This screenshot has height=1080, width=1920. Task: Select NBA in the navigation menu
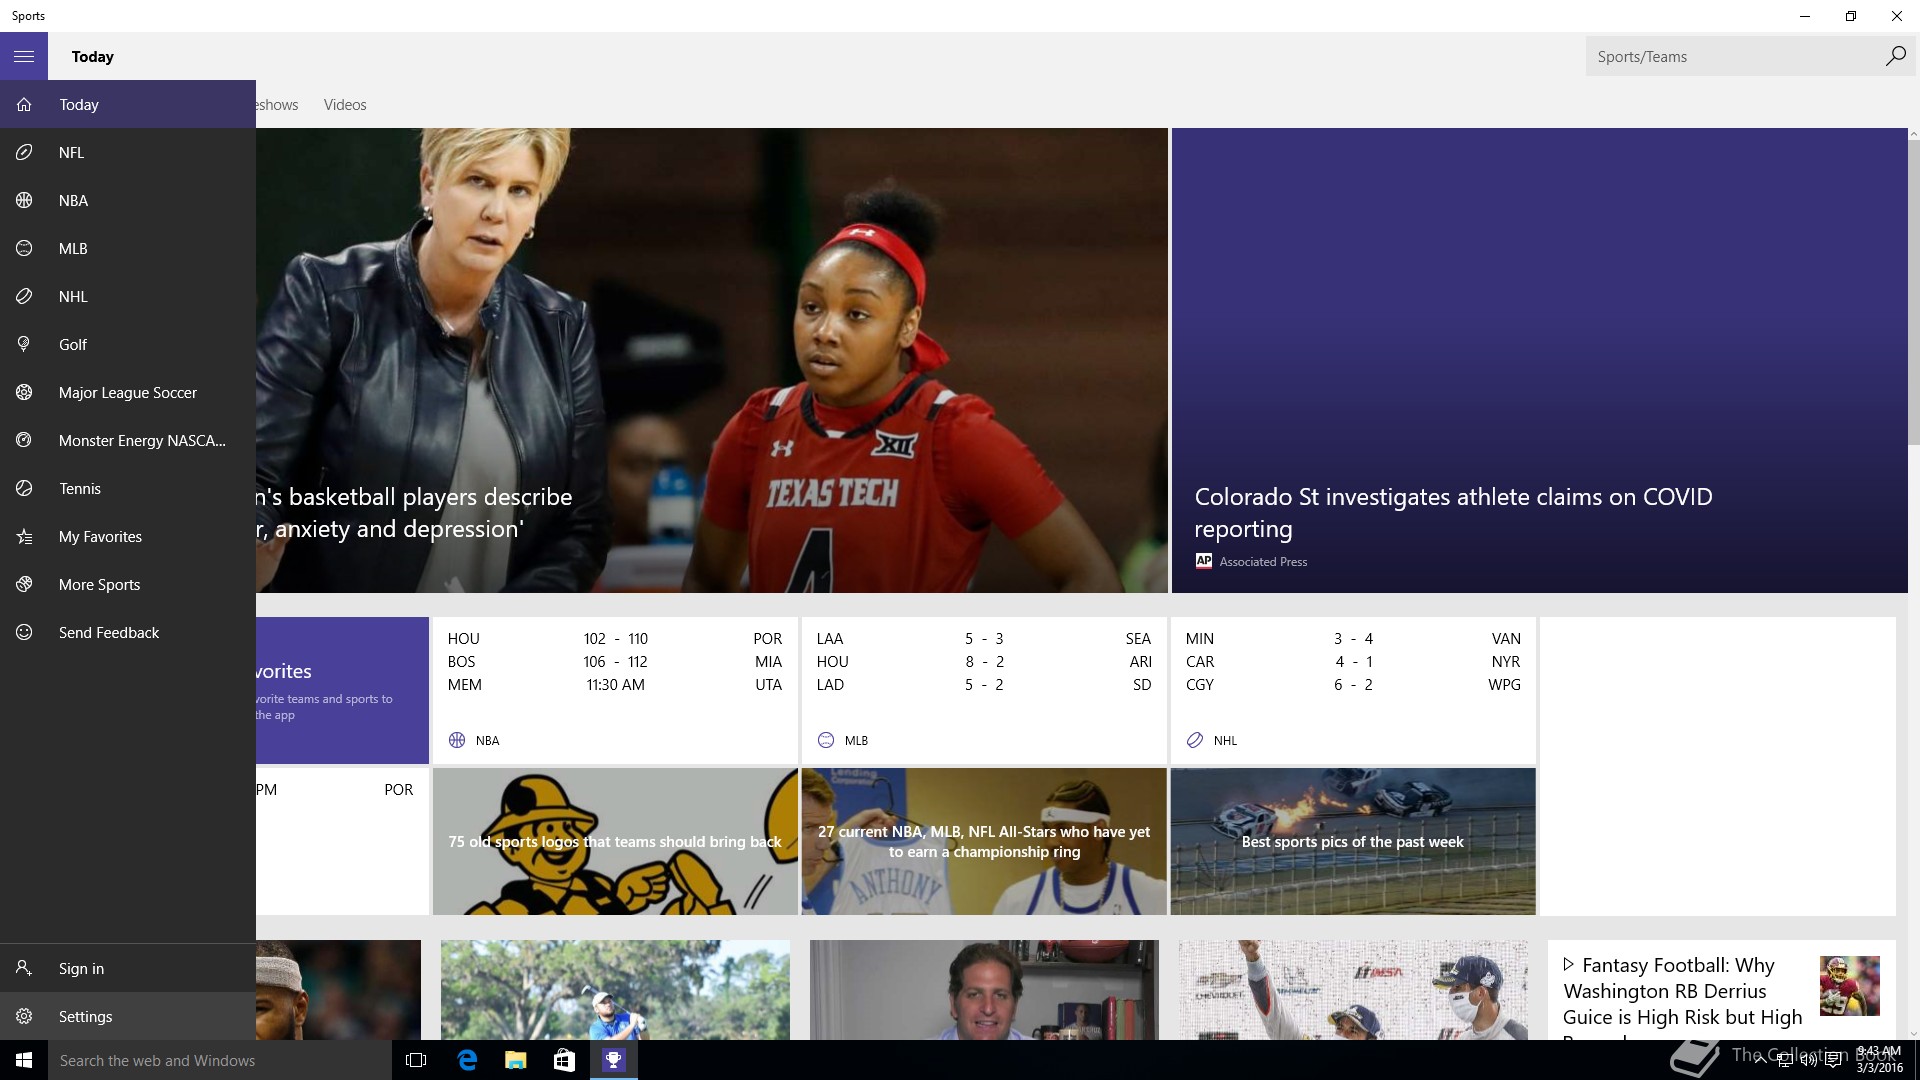pos(128,200)
